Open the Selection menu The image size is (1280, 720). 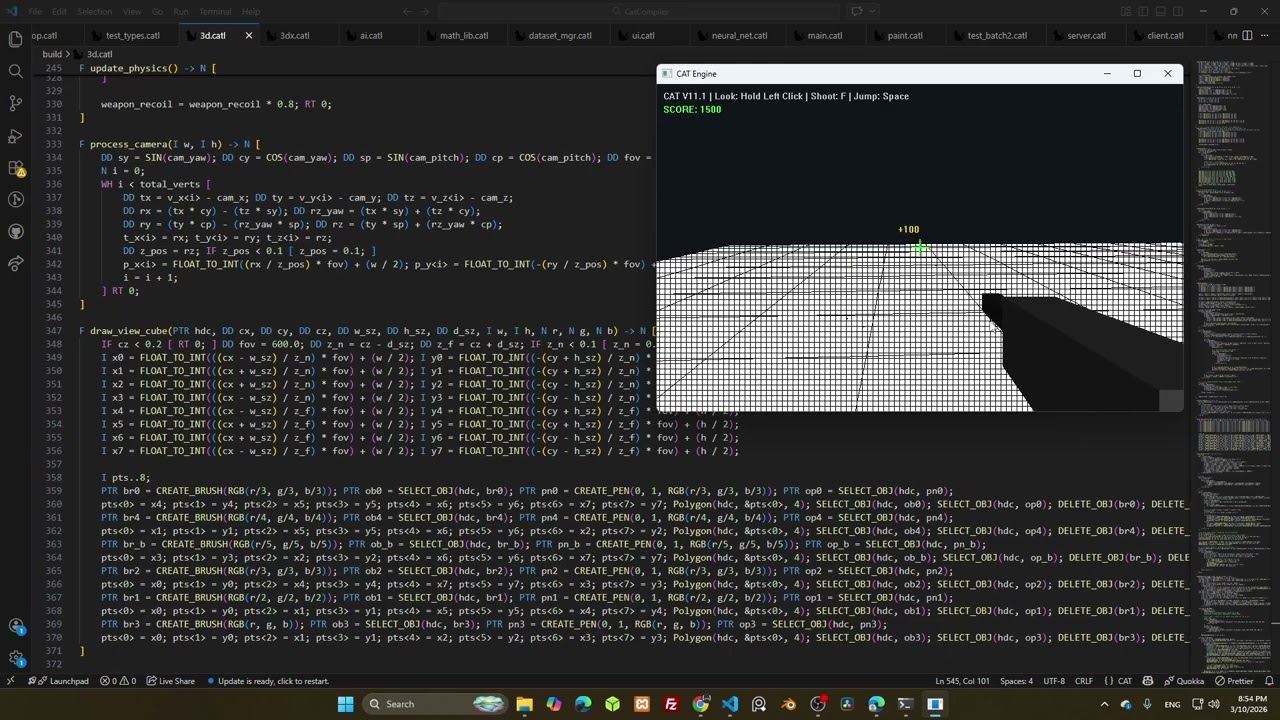tap(95, 11)
